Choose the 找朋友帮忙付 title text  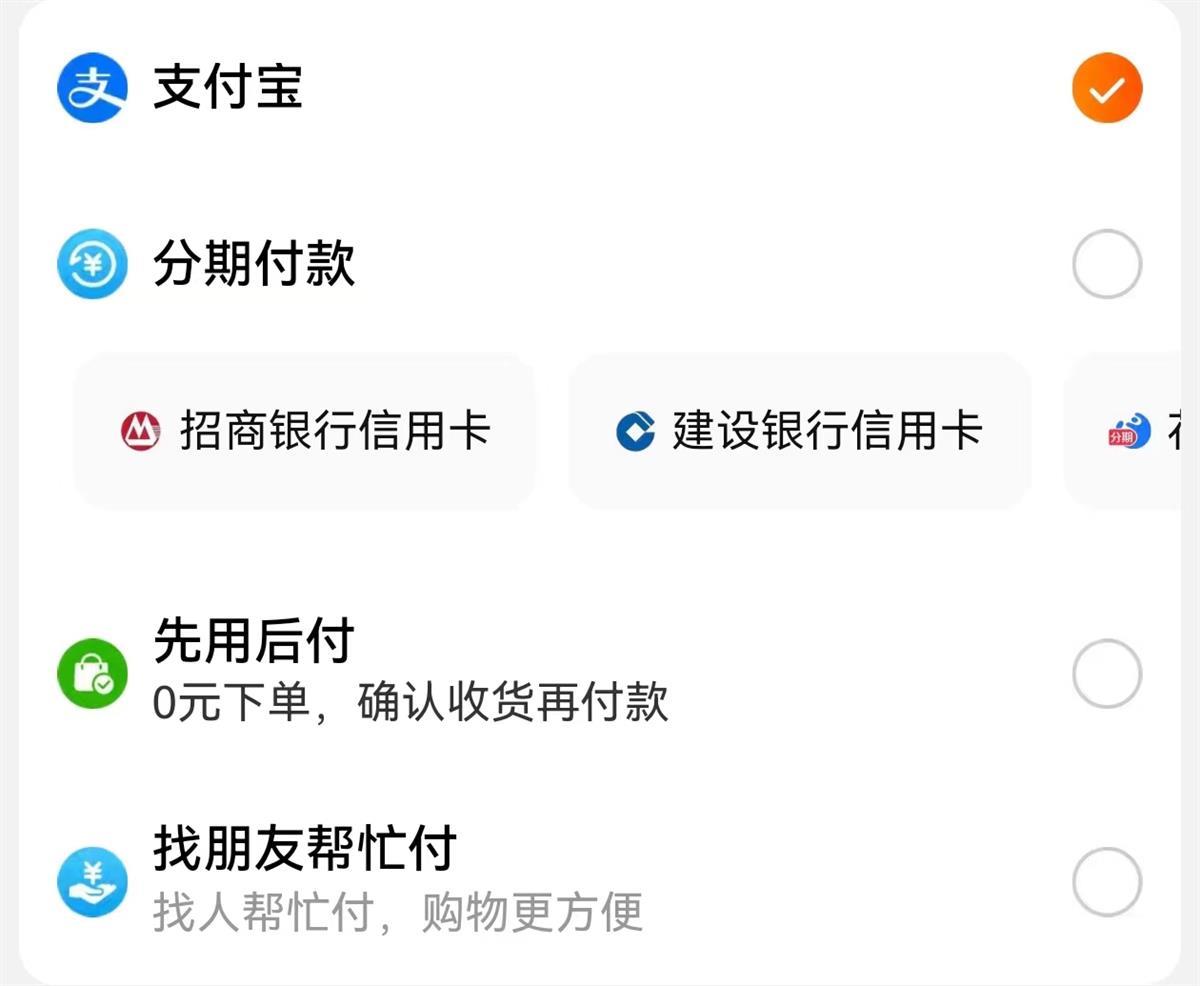(305, 849)
